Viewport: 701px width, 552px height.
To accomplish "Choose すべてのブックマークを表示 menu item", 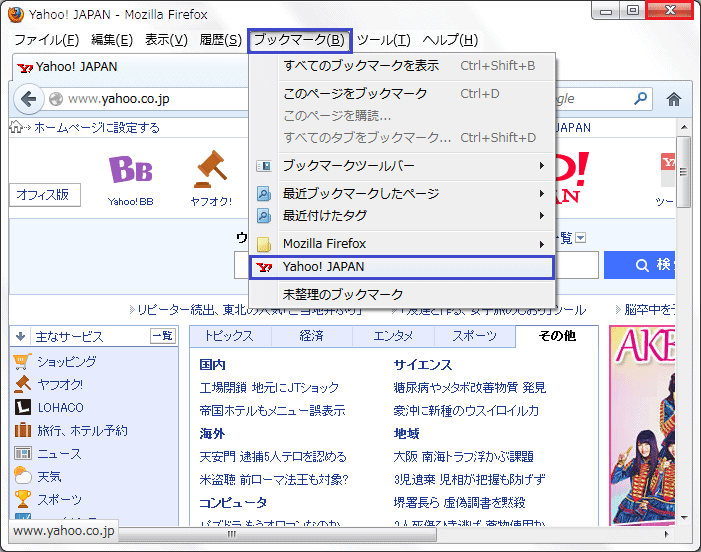I will [361, 66].
